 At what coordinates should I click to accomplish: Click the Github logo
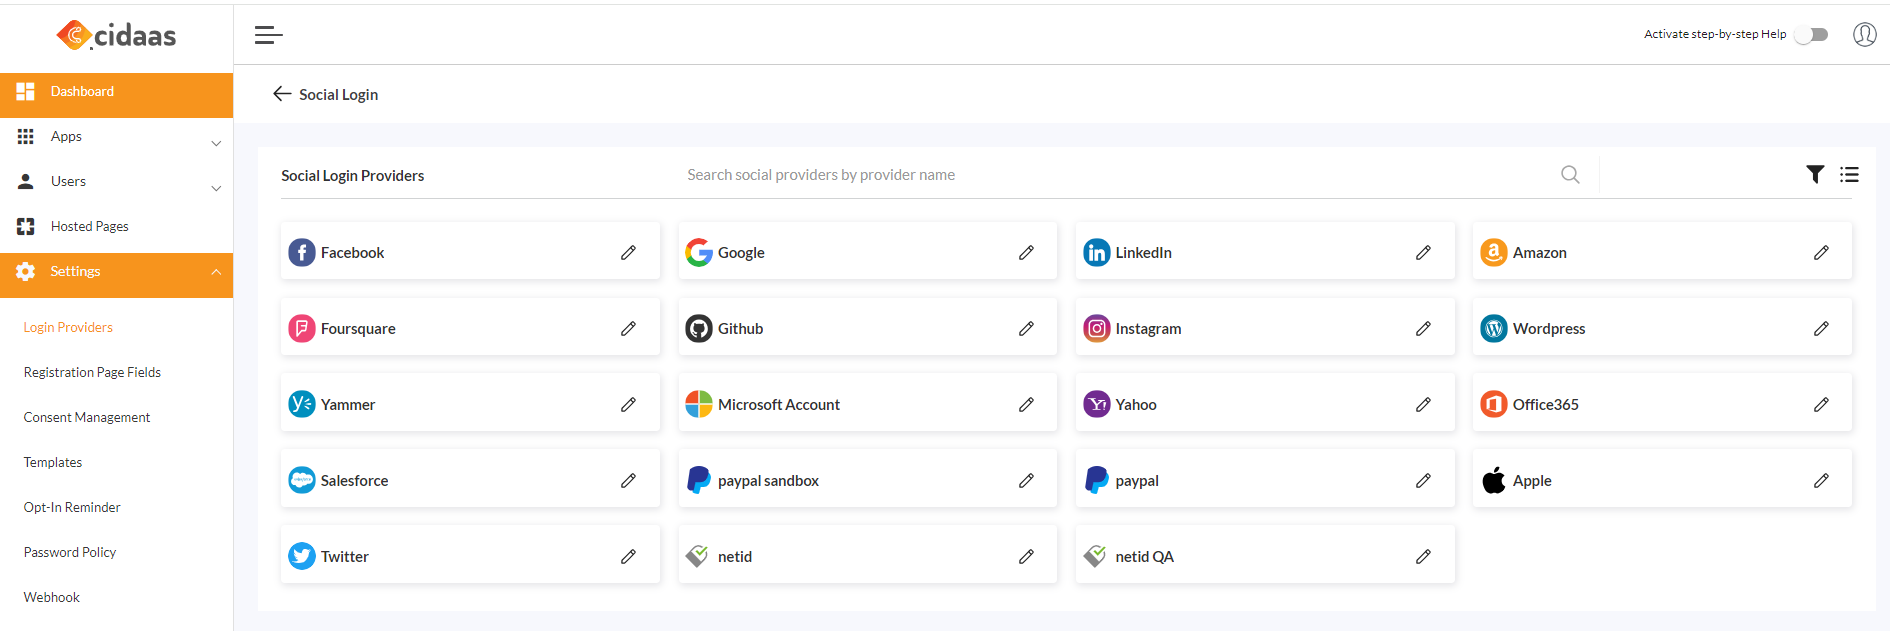[699, 328]
